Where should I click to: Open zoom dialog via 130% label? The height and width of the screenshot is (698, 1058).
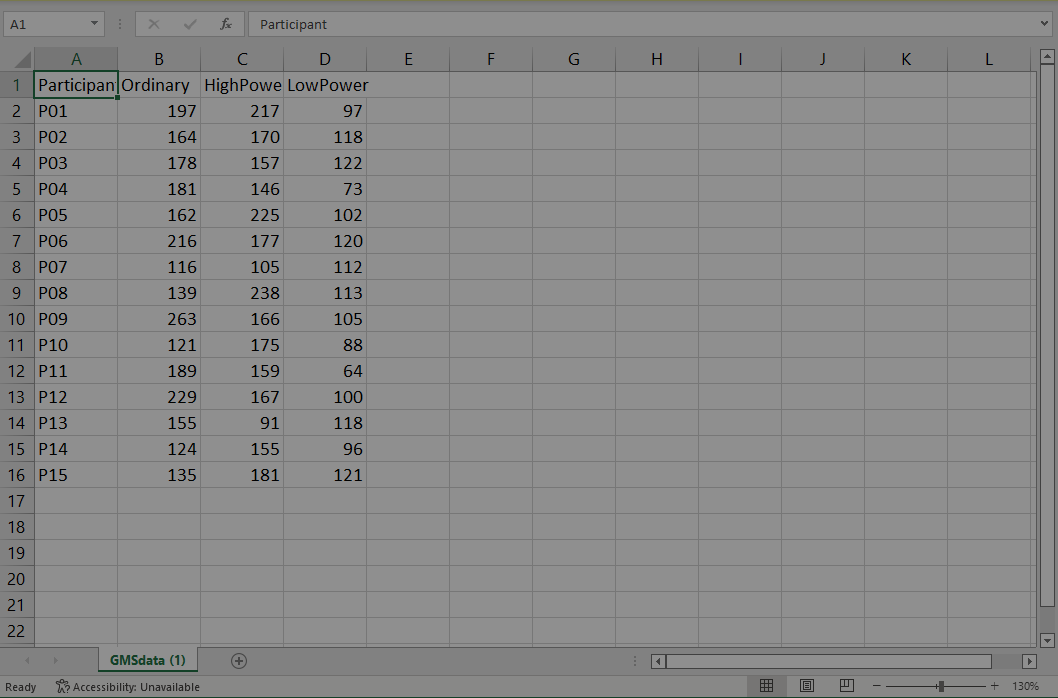point(1026,686)
